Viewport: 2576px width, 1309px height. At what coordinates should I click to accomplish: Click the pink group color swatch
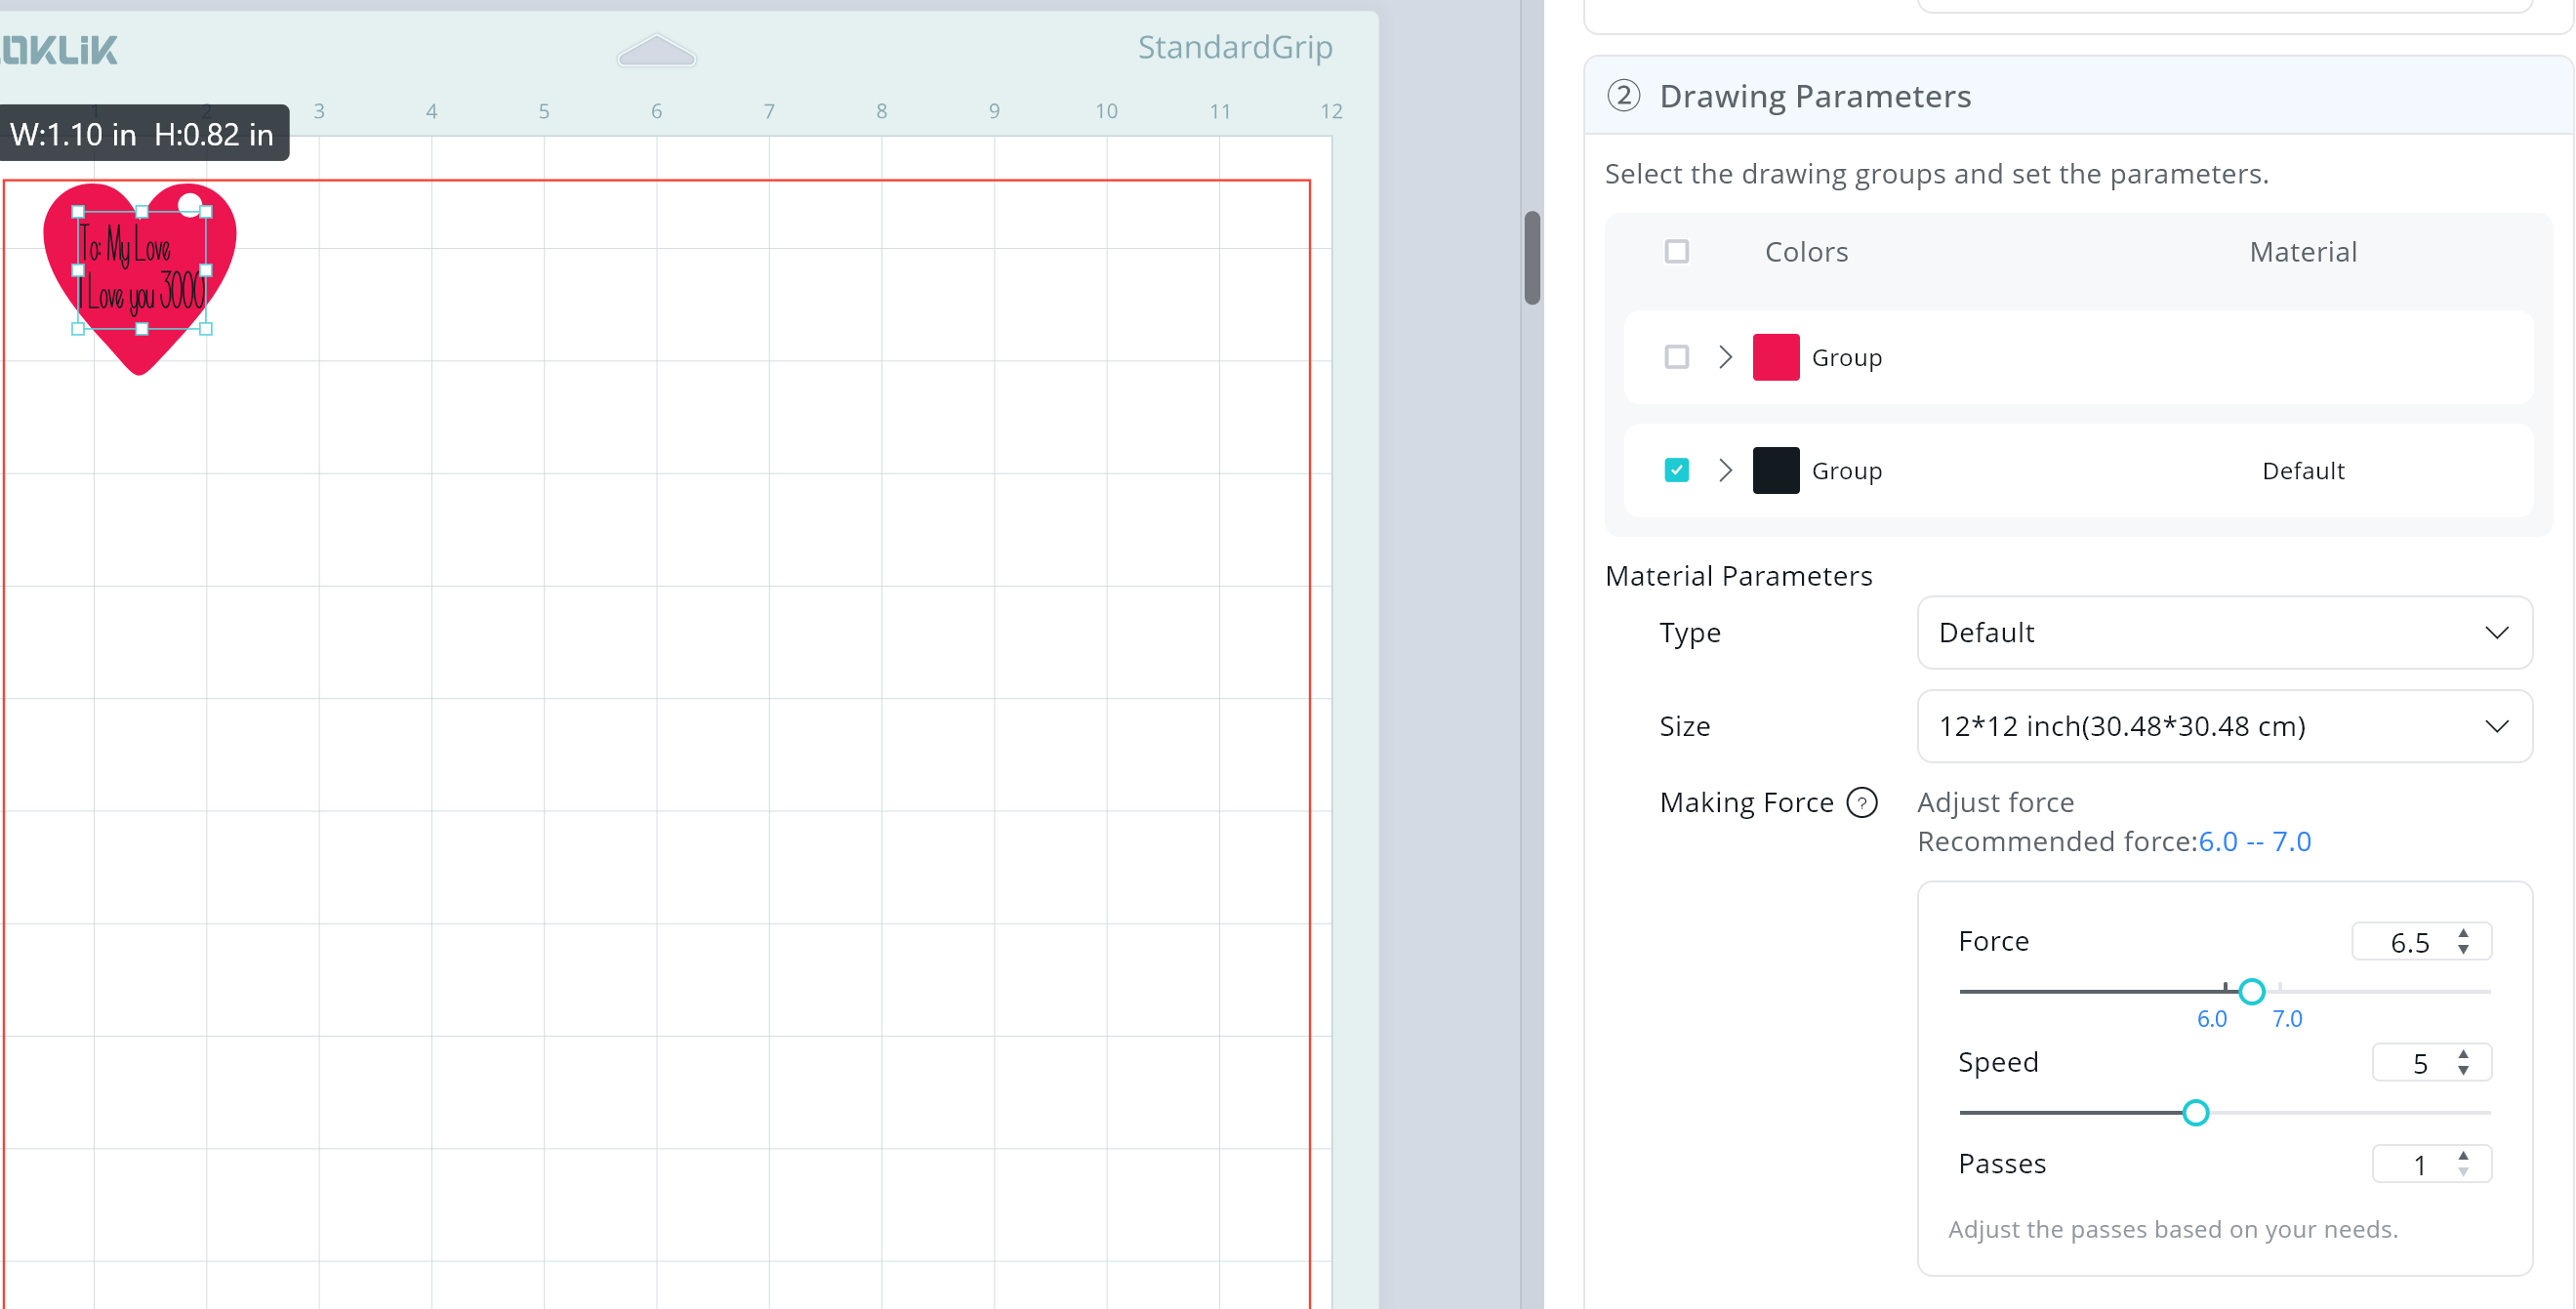pos(1775,357)
